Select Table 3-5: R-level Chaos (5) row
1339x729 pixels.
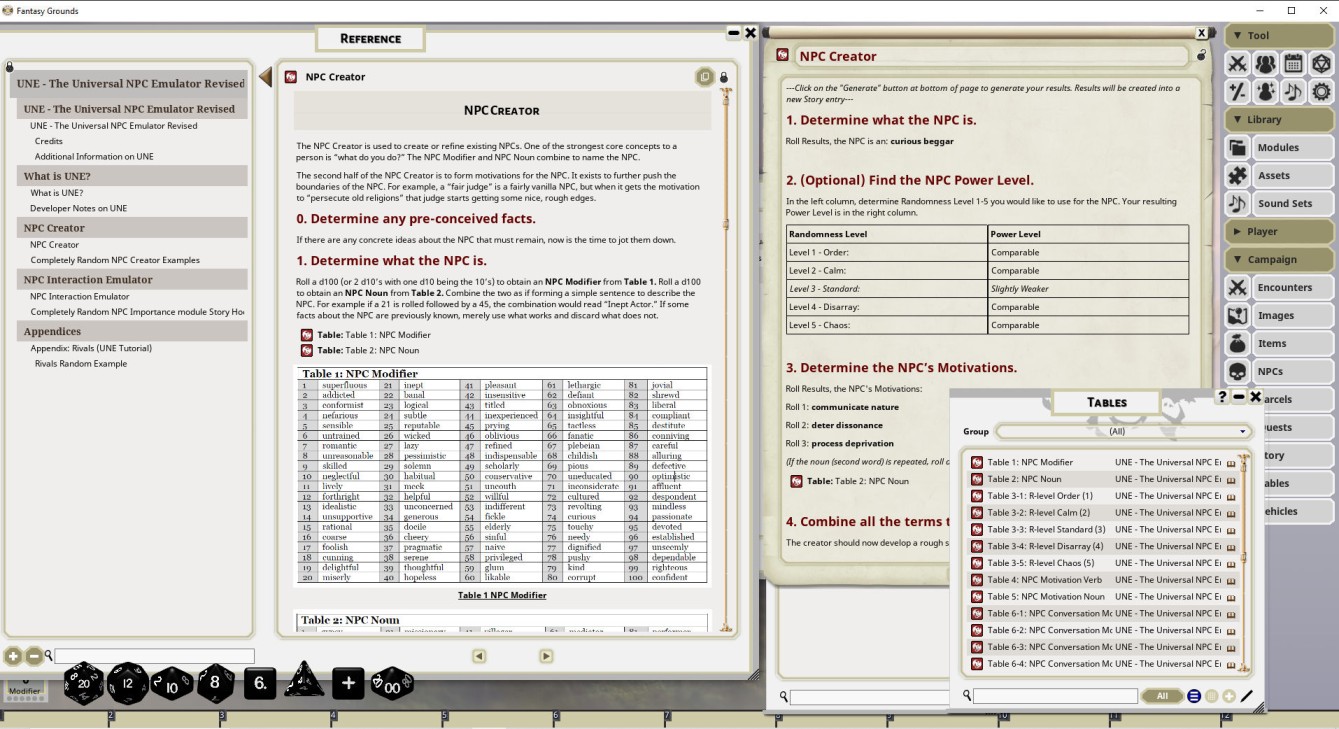(1104, 563)
